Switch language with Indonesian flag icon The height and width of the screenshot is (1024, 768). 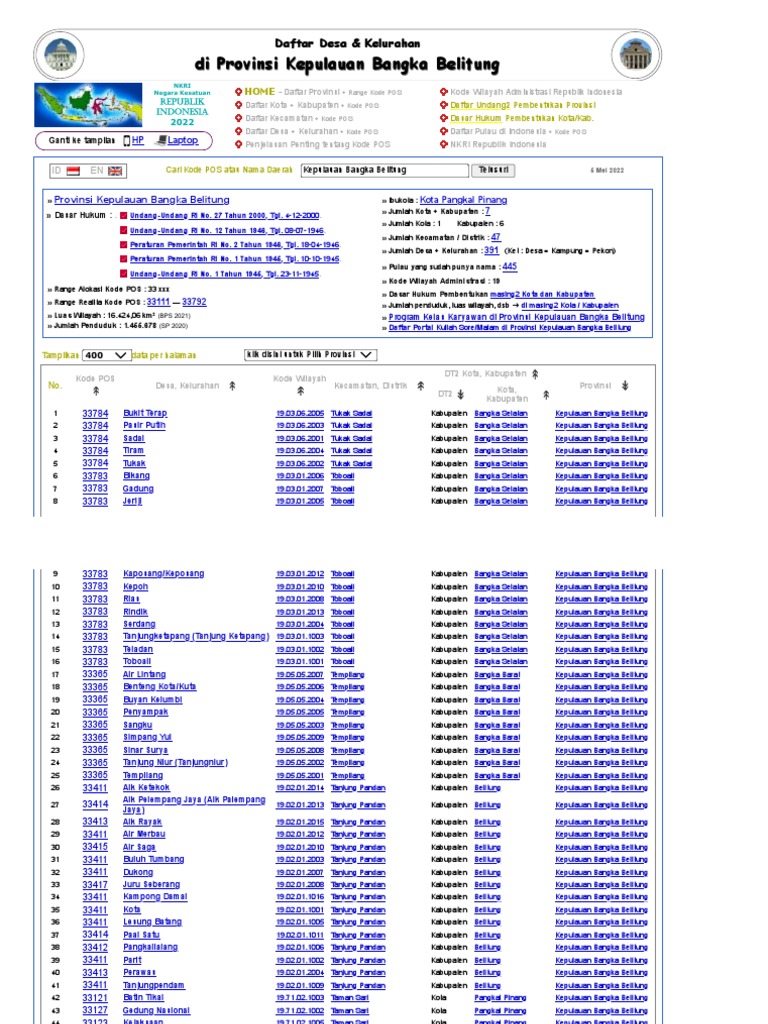(73, 171)
